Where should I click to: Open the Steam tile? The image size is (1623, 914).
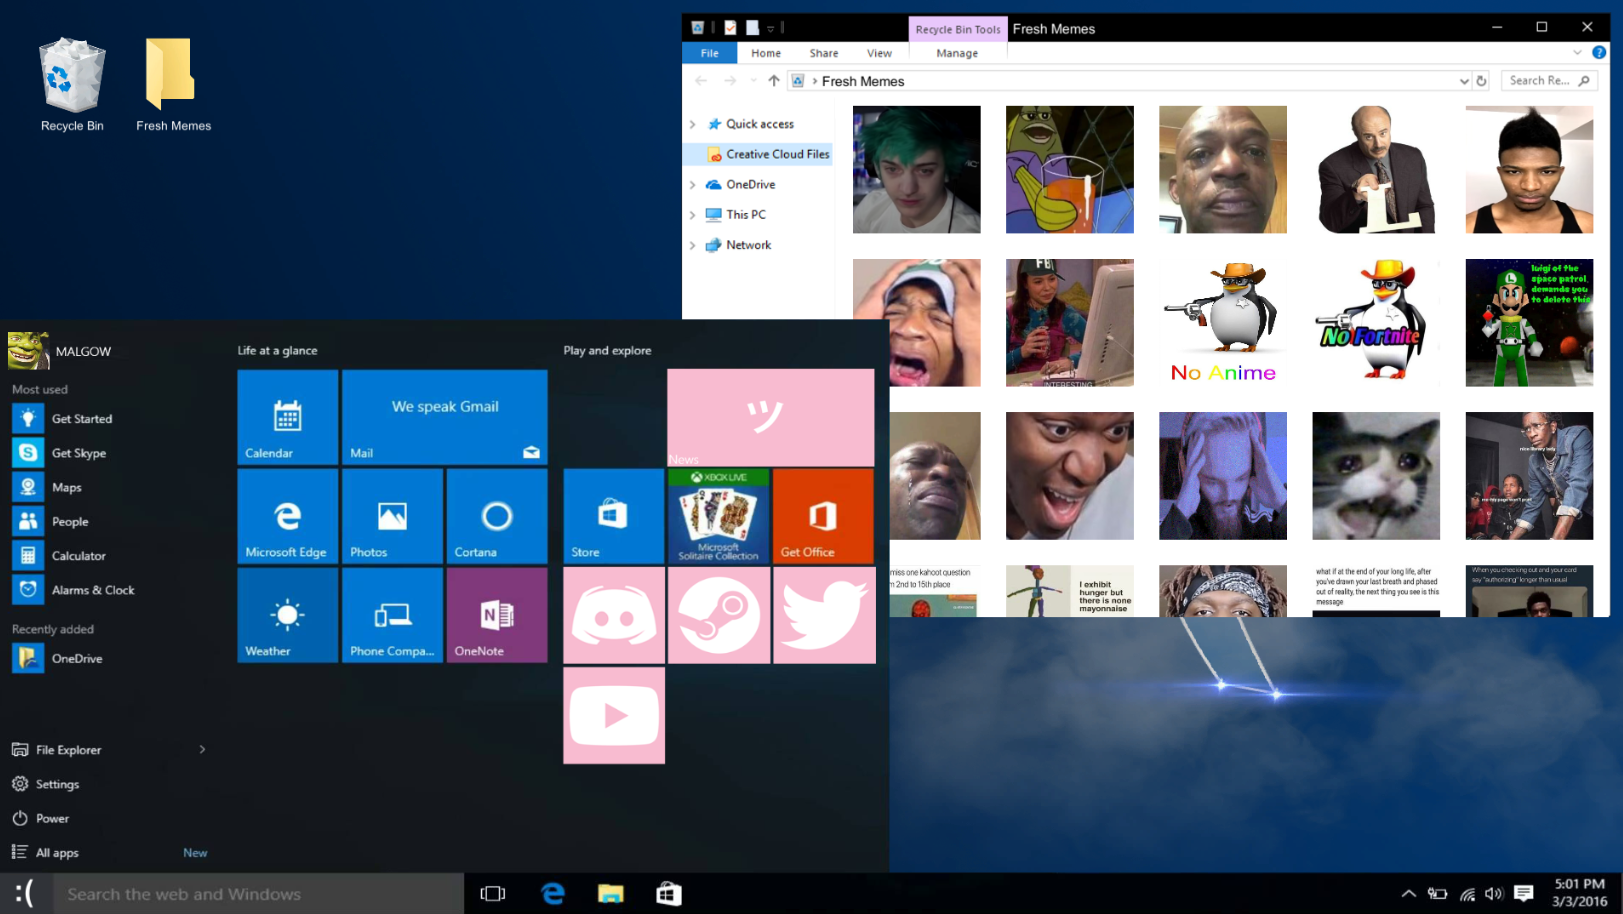719,615
